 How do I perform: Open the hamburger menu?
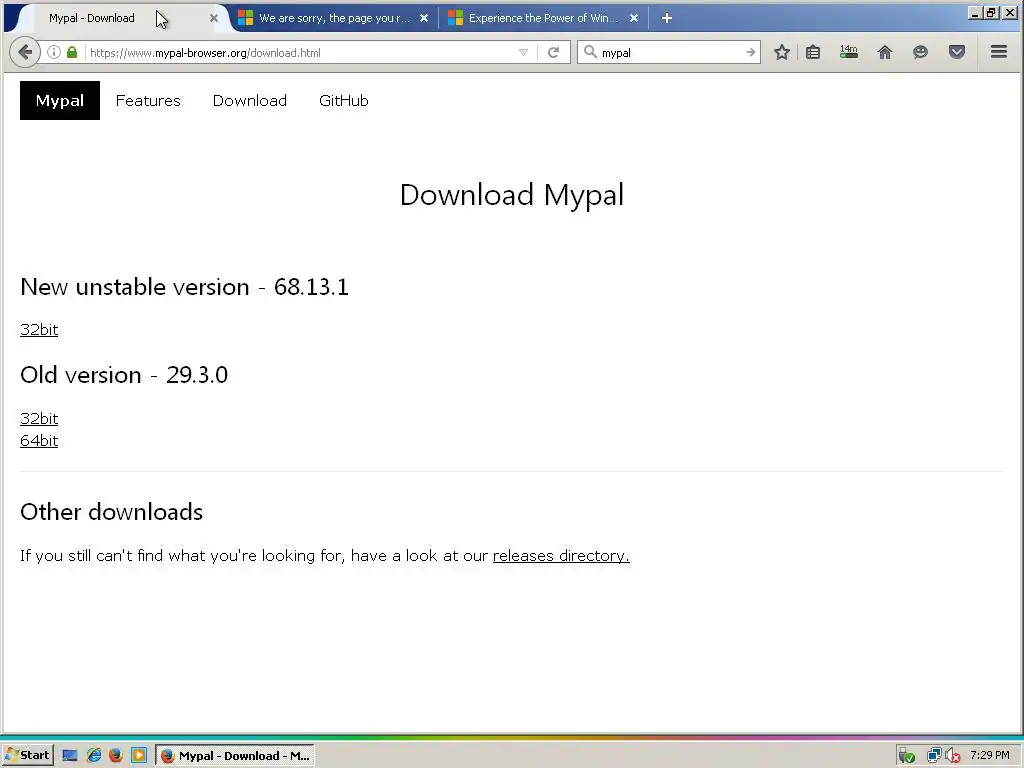point(999,52)
